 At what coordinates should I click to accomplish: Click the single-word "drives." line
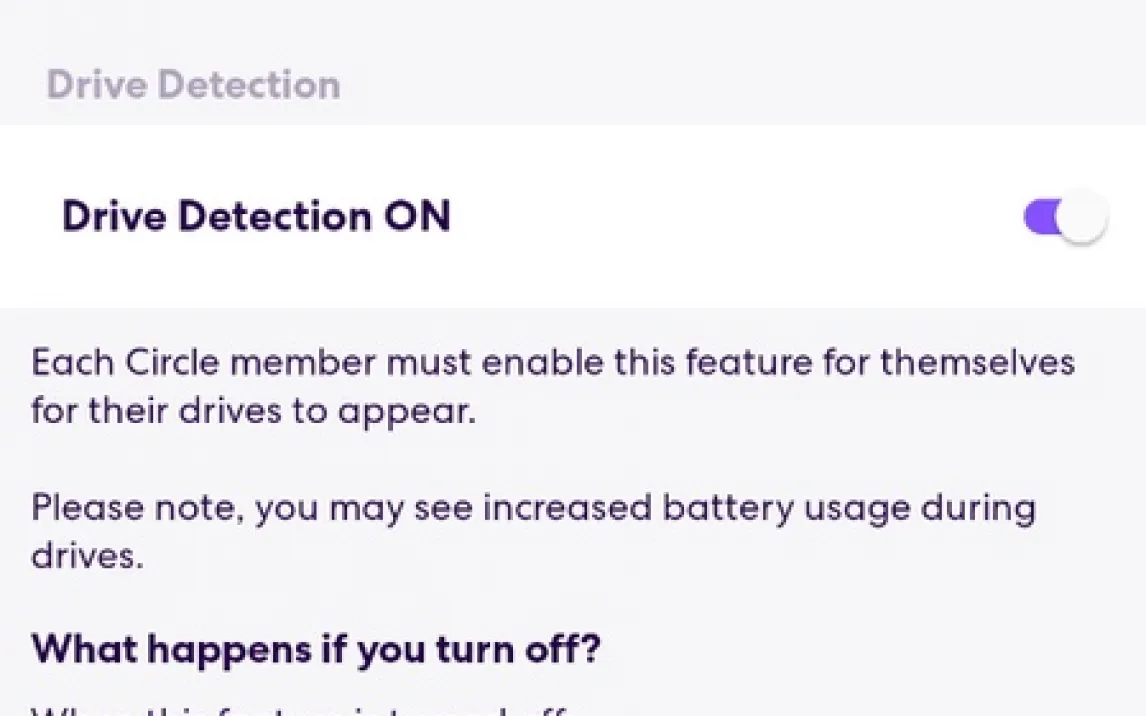87,556
